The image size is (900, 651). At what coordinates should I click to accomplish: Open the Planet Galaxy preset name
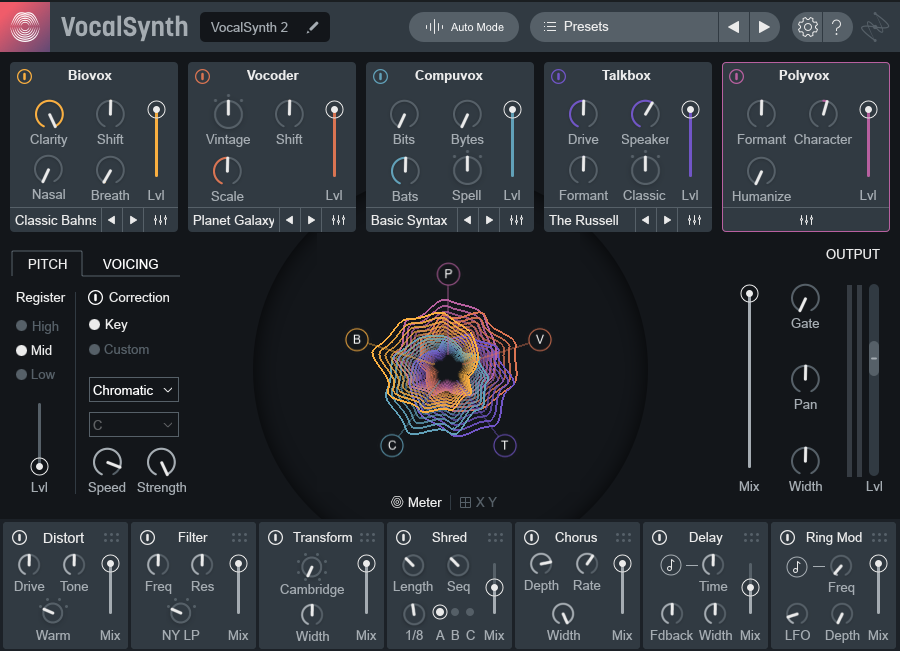click(234, 220)
